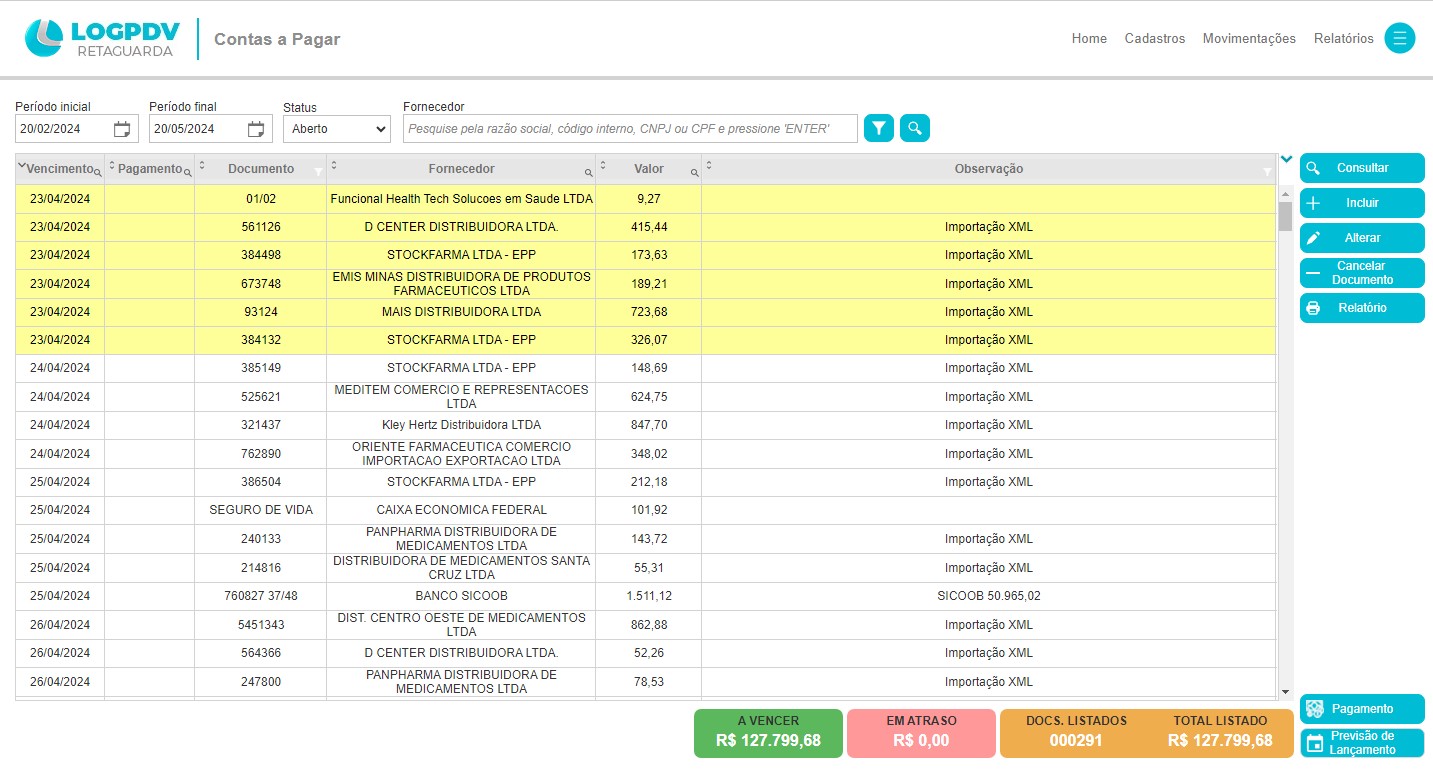Open the Status dropdown
Screen dimensions: 1433x774
coord(336,129)
